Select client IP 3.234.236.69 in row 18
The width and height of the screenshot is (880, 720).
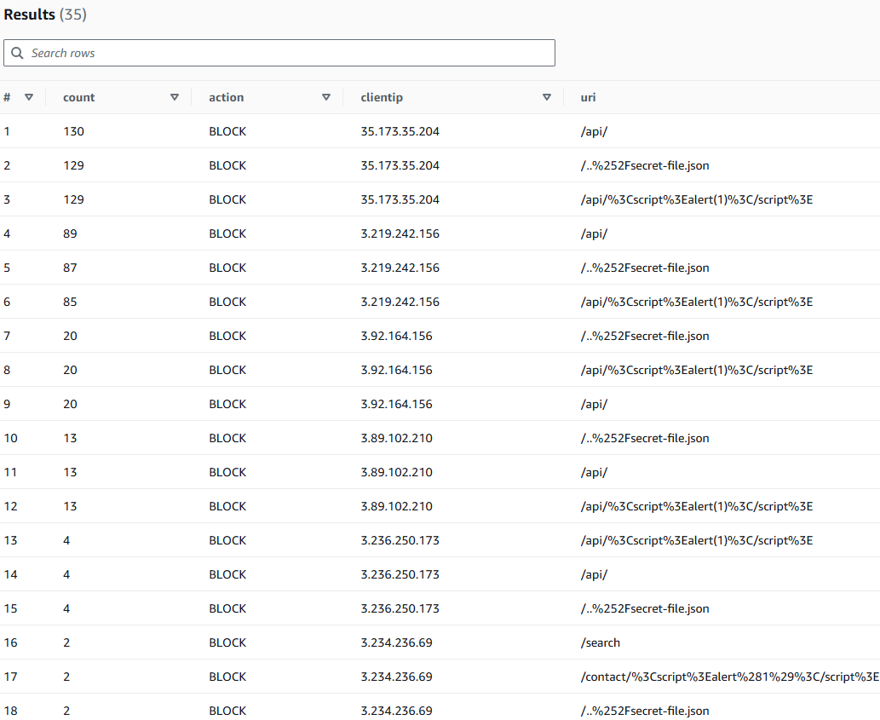coord(396,710)
